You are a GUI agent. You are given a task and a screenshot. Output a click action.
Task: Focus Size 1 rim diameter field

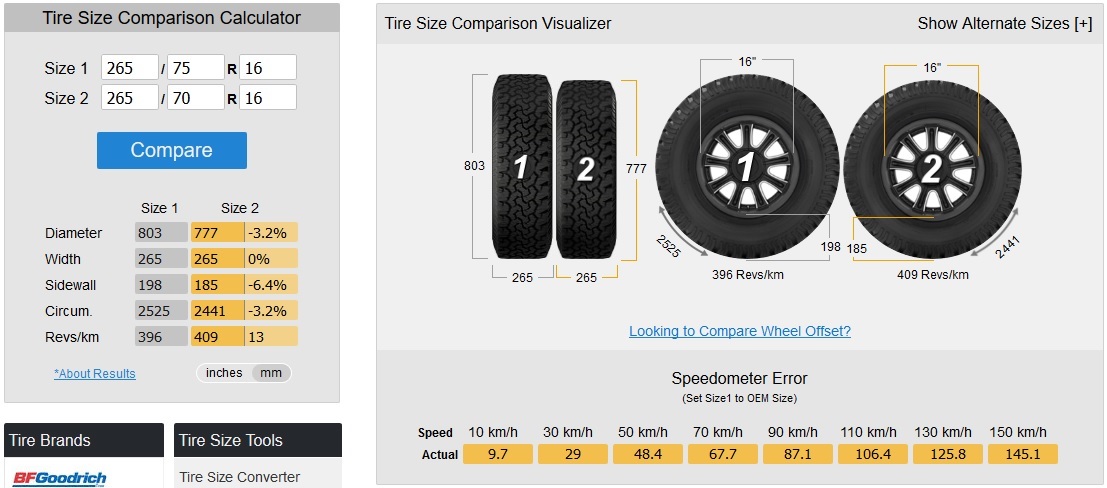coord(268,67)
